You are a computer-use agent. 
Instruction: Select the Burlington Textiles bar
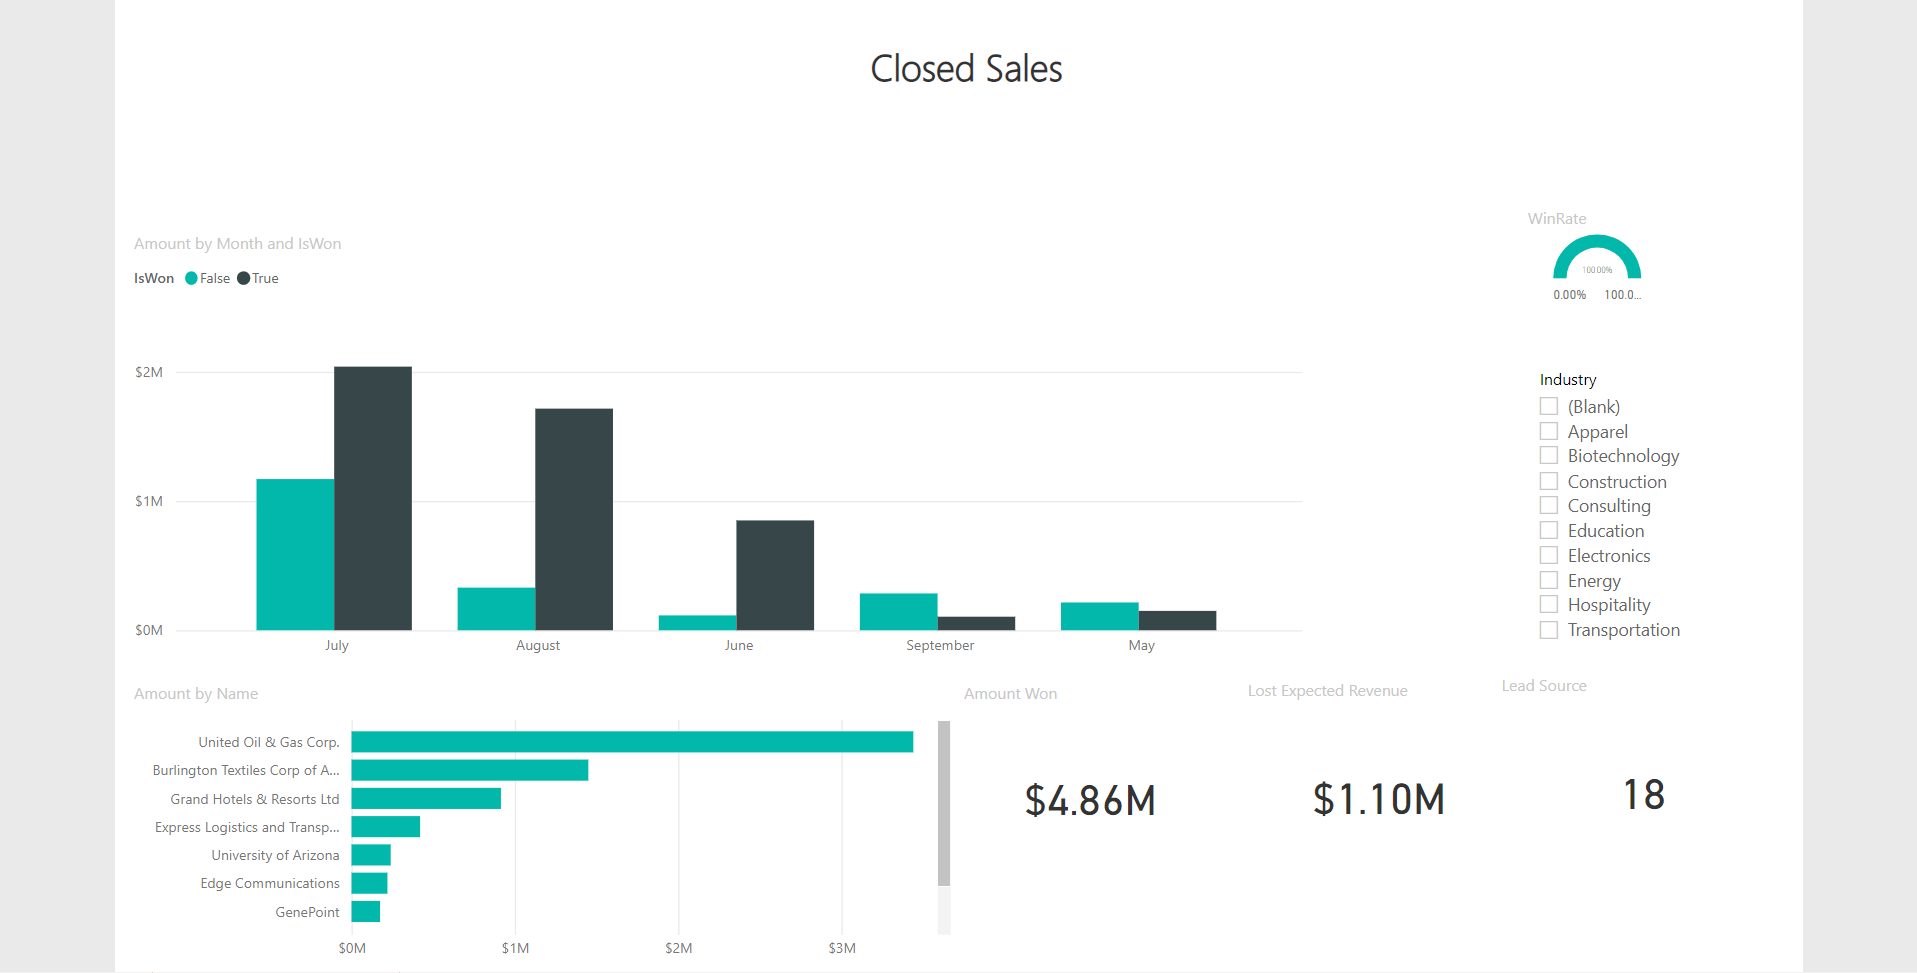click(x=470, y=770)
